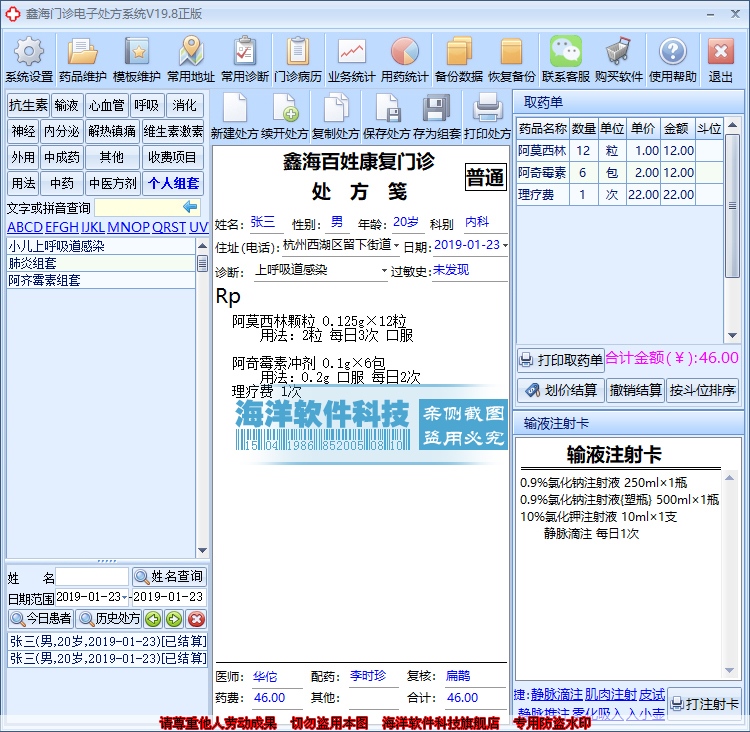Select 抗生素 category
The width and height of the screenshot is (750, 732).
pos(28,105)
